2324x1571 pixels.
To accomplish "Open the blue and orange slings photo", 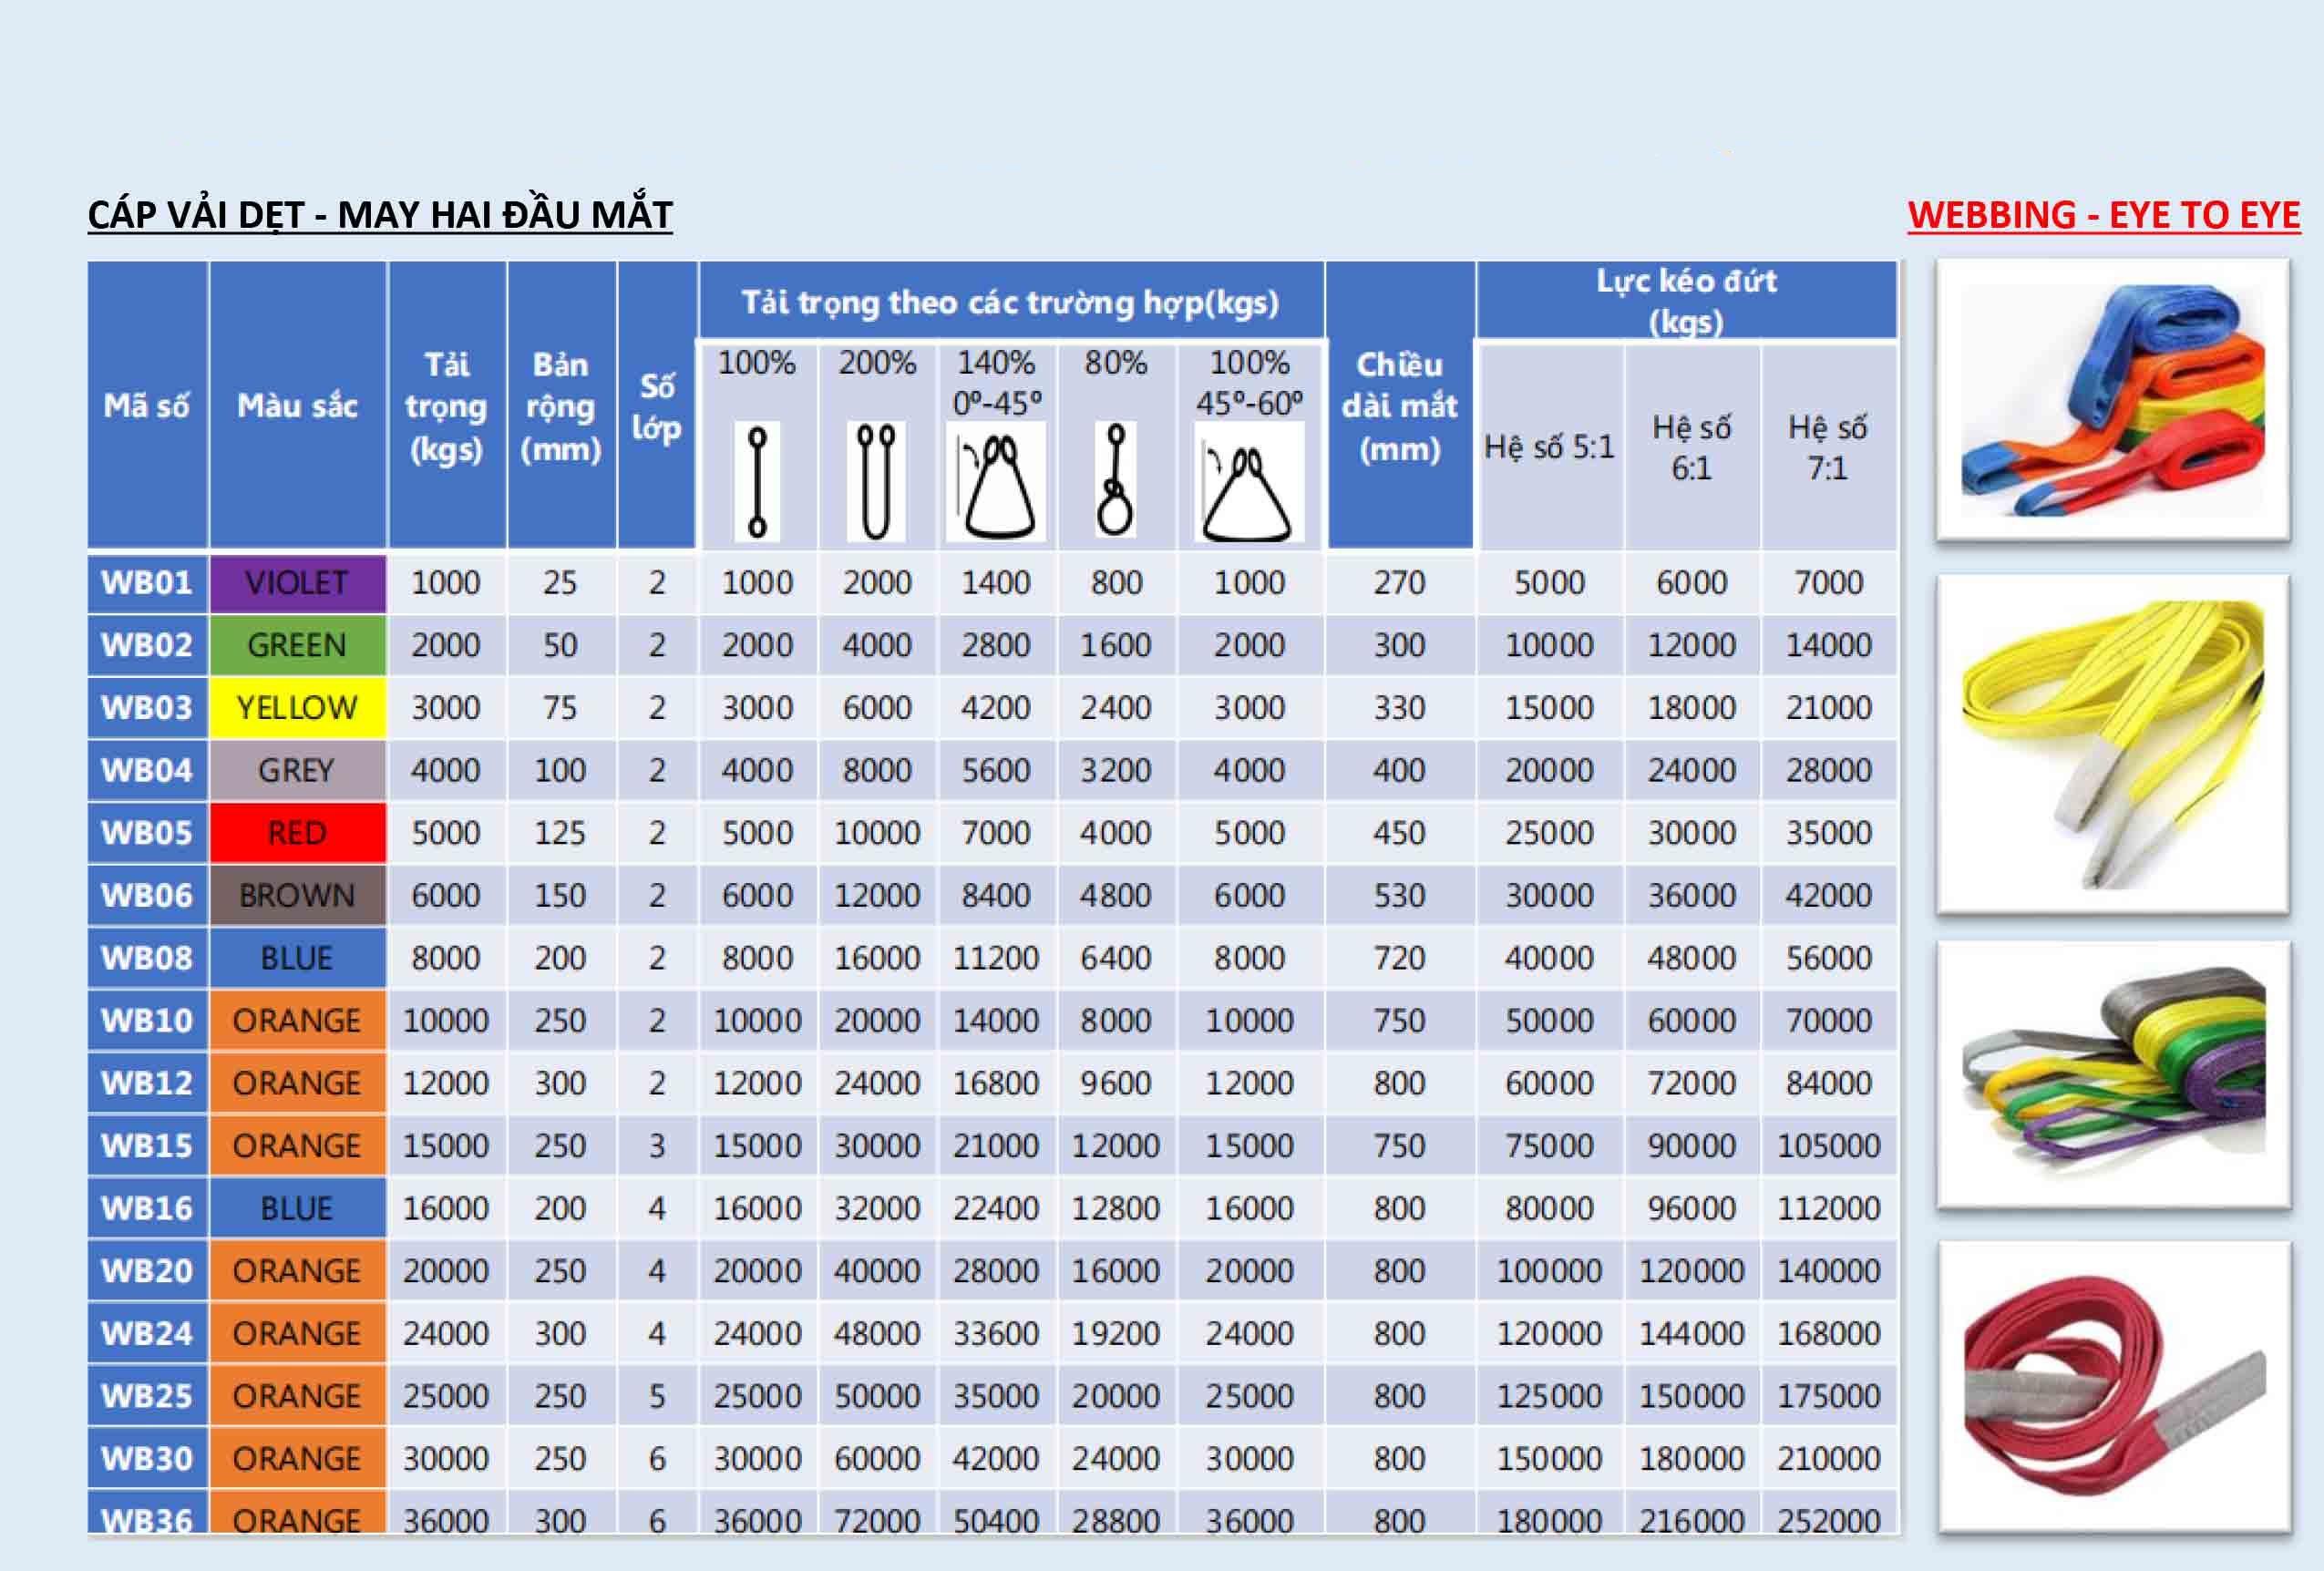I will [2112, 399].
